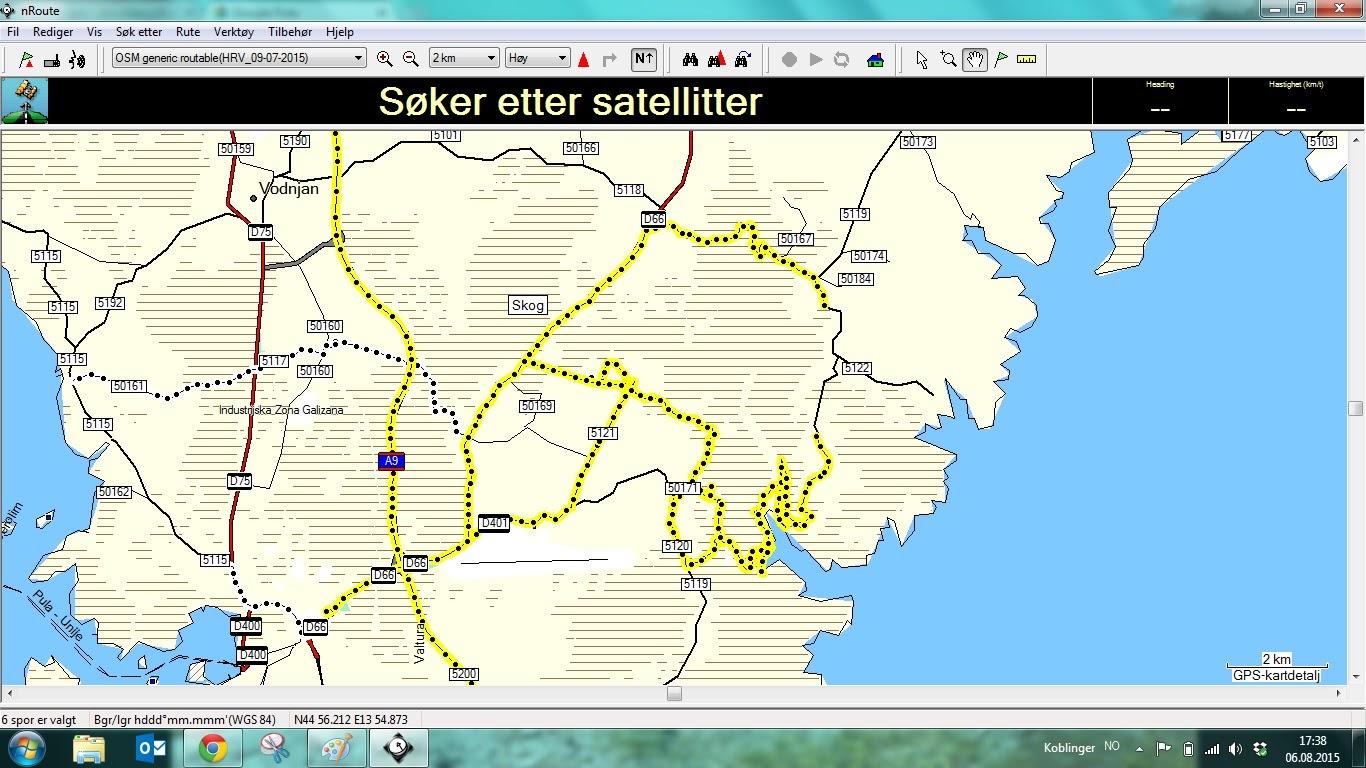
Task: Click the footprints track icon
Action: 78,59
